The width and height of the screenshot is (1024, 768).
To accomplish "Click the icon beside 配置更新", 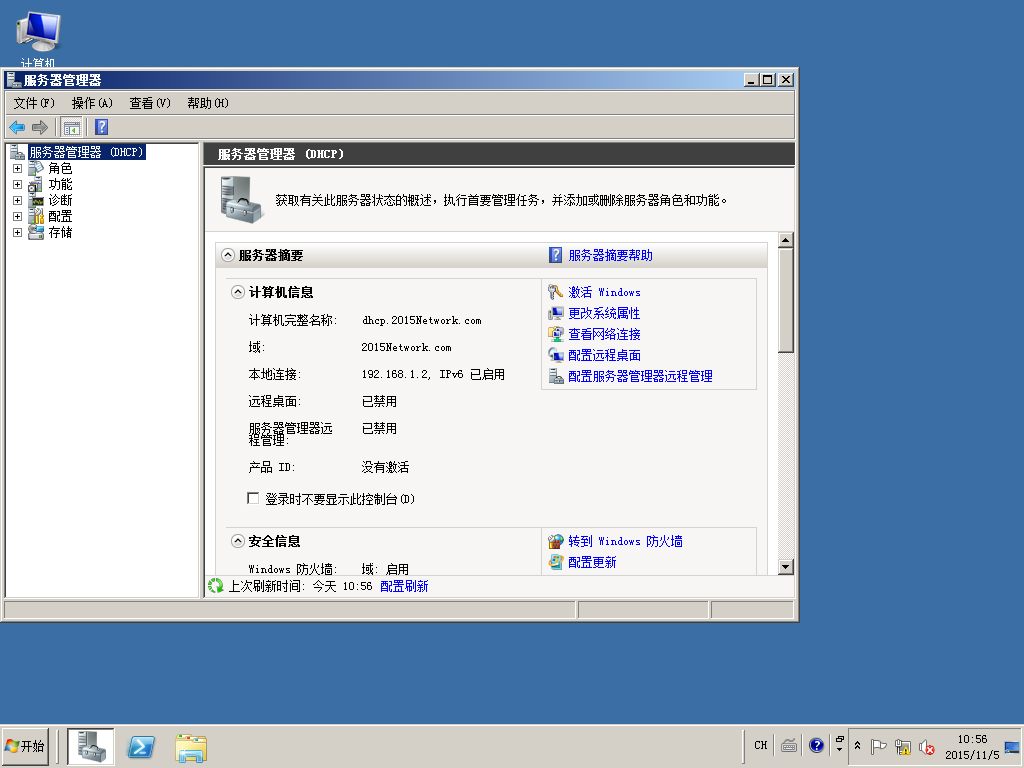I will click(x=556, y=562).
